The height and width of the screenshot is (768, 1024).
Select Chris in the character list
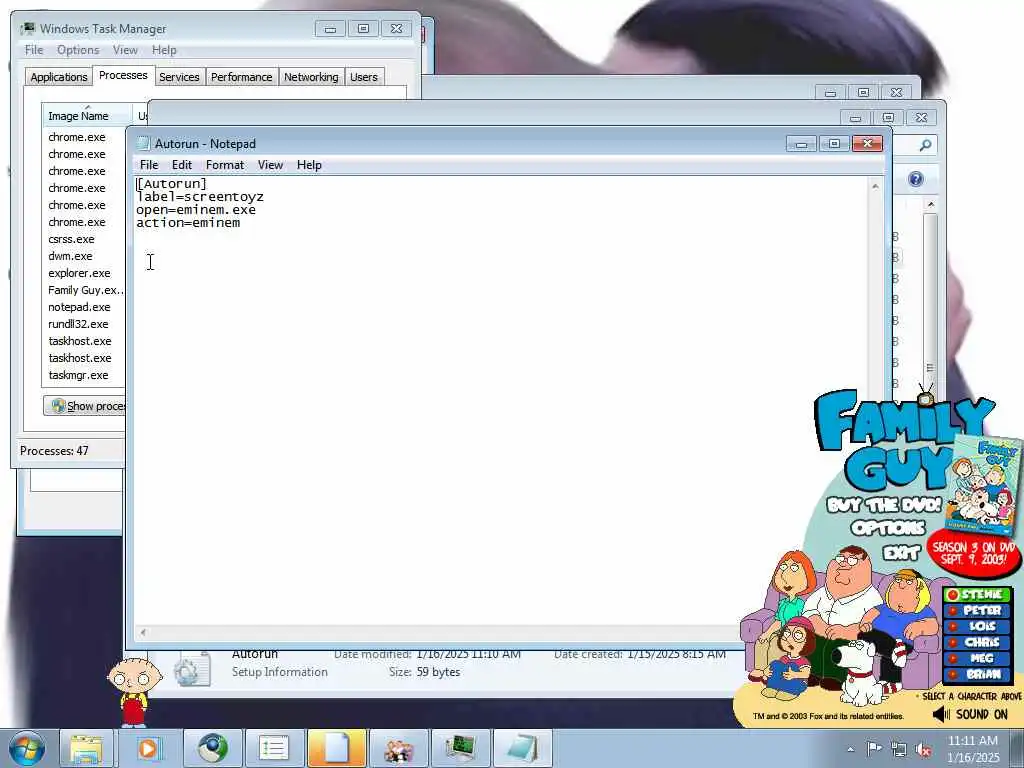pyautogui.click(x=977, y=642)
